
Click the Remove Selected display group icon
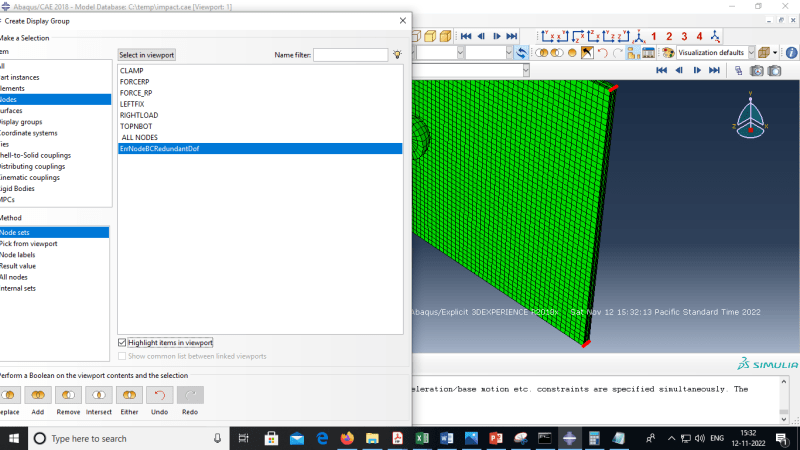tap(557, 53)
